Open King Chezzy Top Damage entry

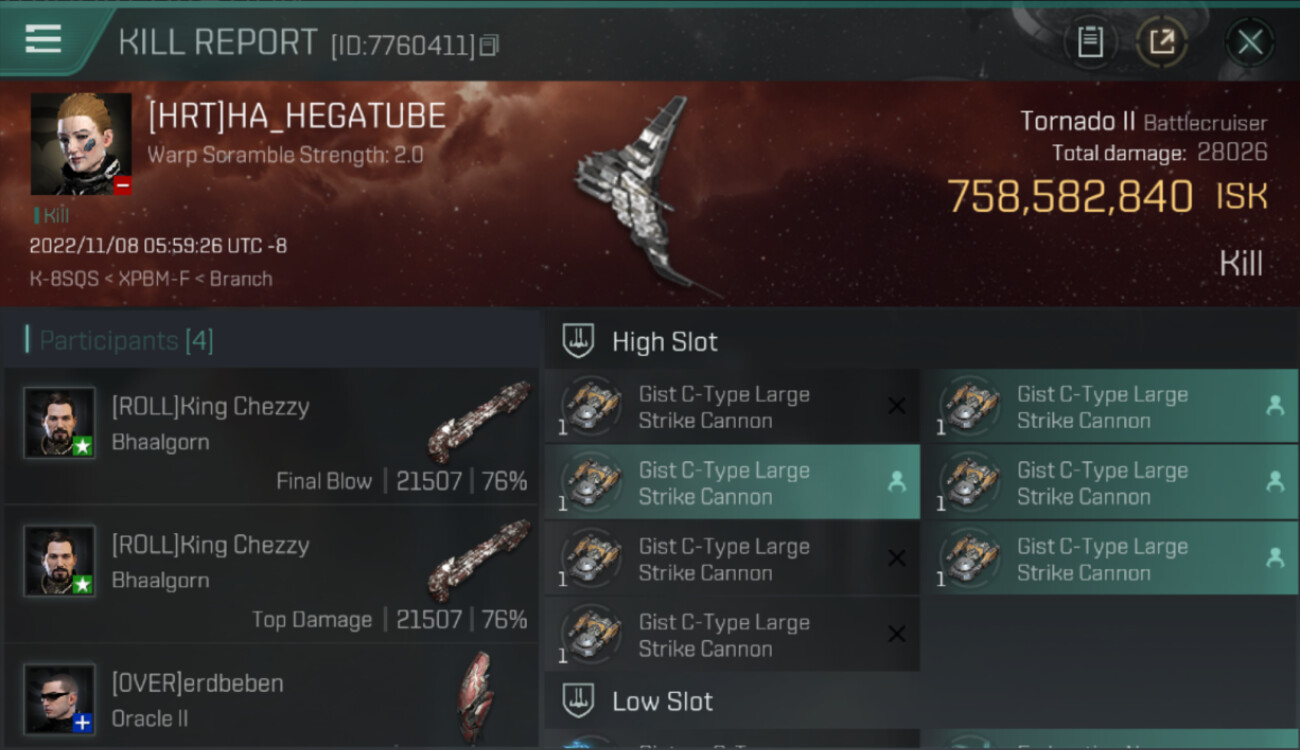(271, 574)
